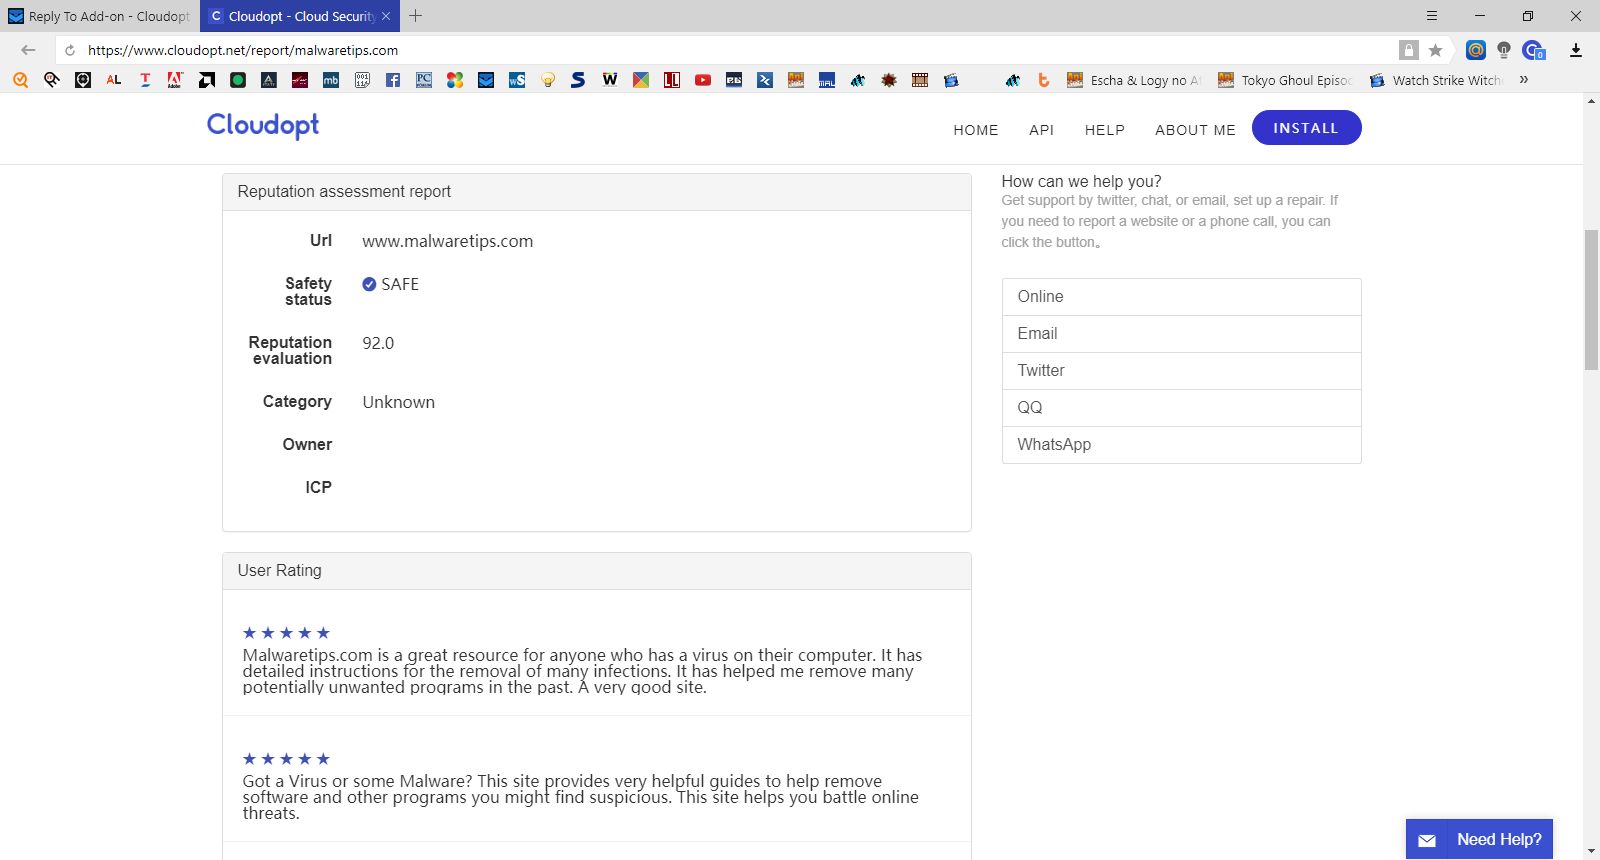Open the 'wS' bookmark icon

517,80
